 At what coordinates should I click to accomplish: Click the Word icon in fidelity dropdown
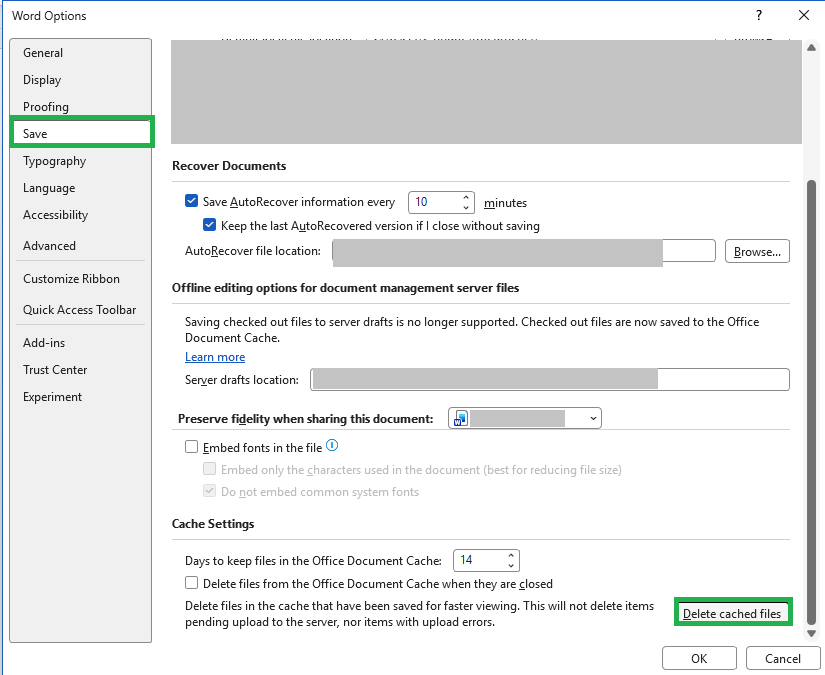pyautogui.click(x=460, y=419)
